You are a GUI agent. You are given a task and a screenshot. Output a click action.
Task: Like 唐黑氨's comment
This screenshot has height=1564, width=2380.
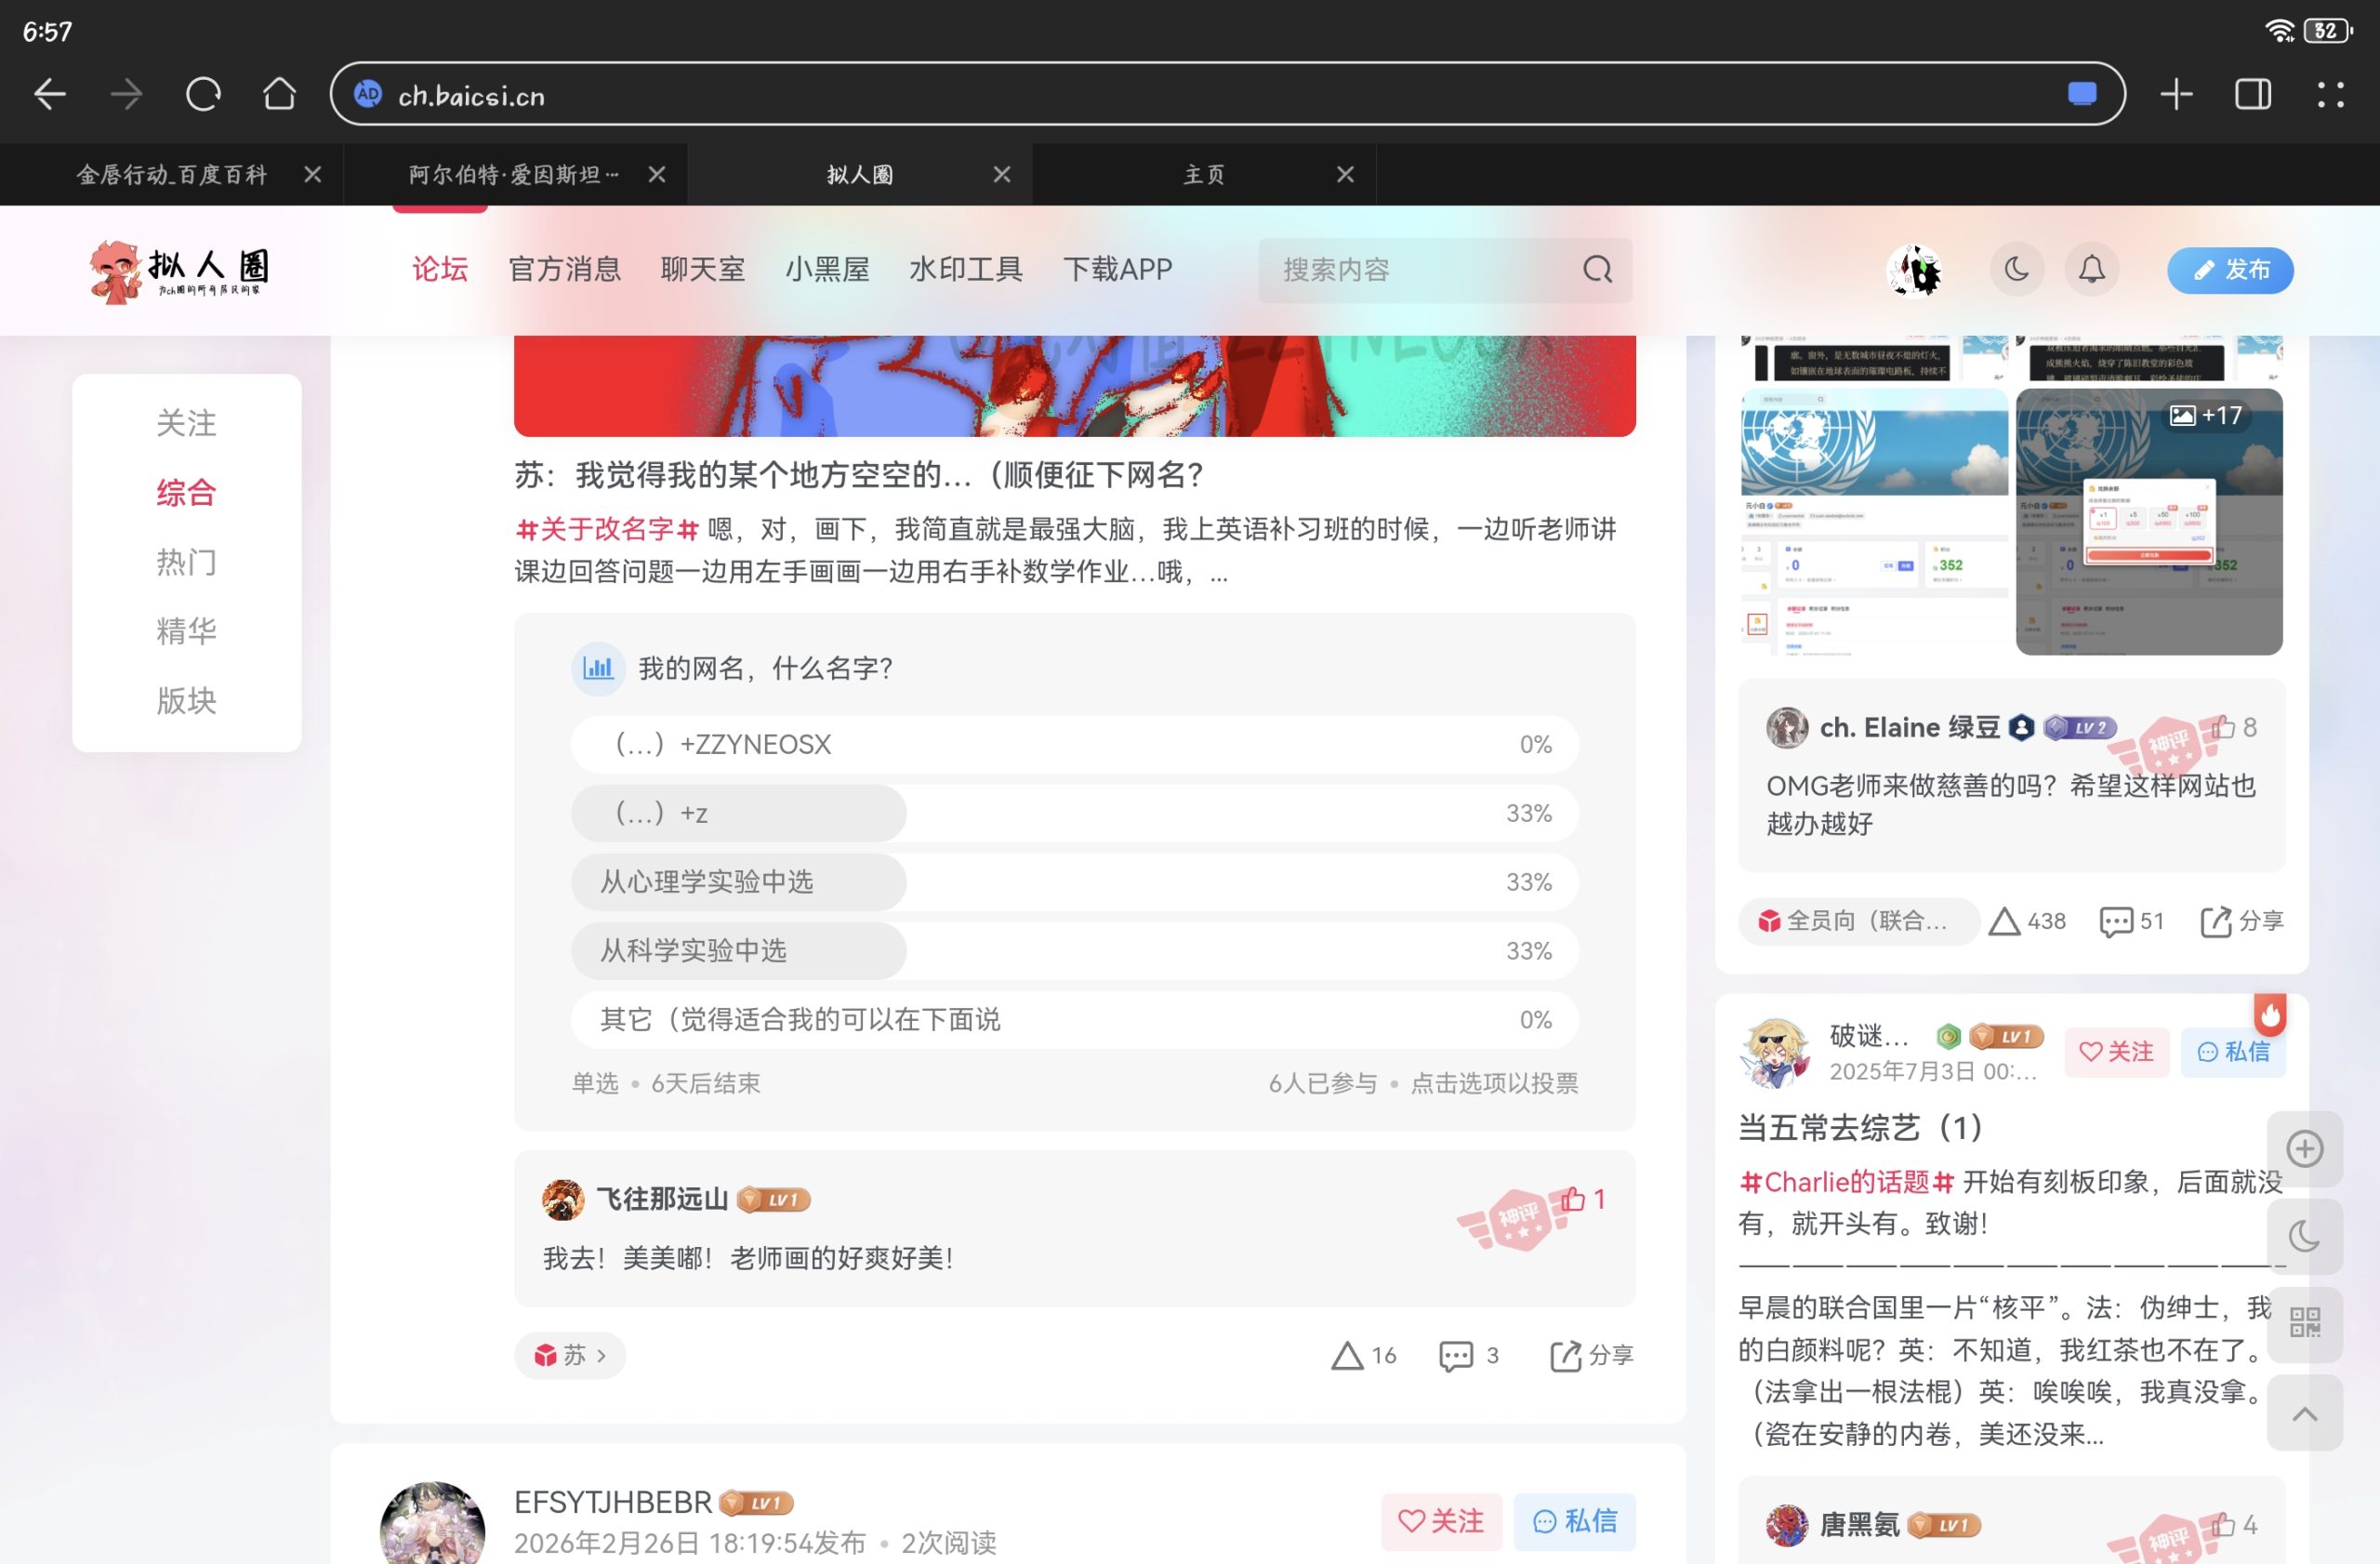pyautogui.click(x=2233, y=1525)
